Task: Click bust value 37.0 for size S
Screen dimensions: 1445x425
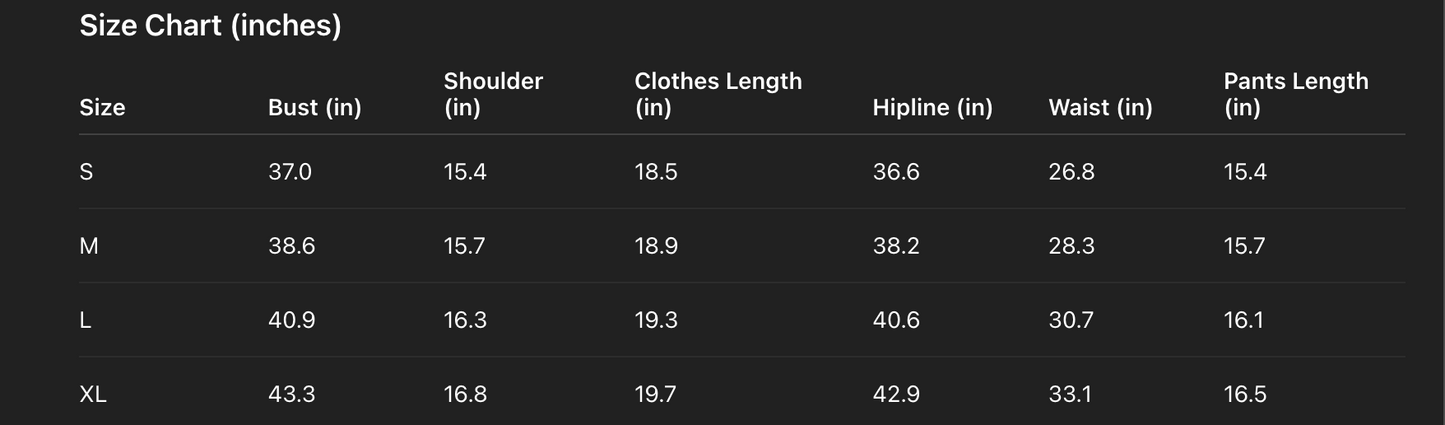Action: coord(290,172)
